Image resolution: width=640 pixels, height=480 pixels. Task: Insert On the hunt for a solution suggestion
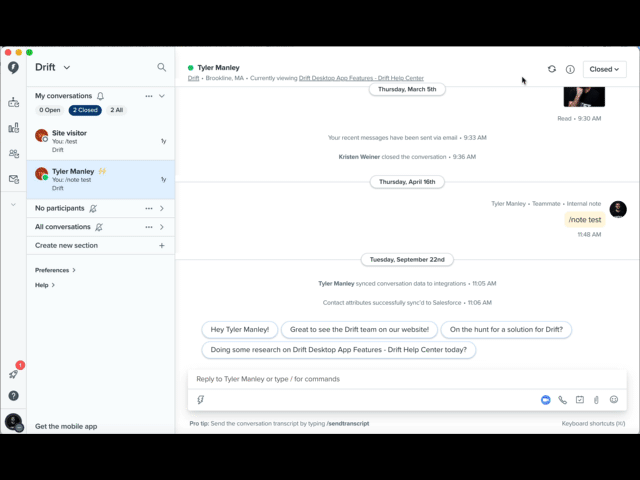506,329
